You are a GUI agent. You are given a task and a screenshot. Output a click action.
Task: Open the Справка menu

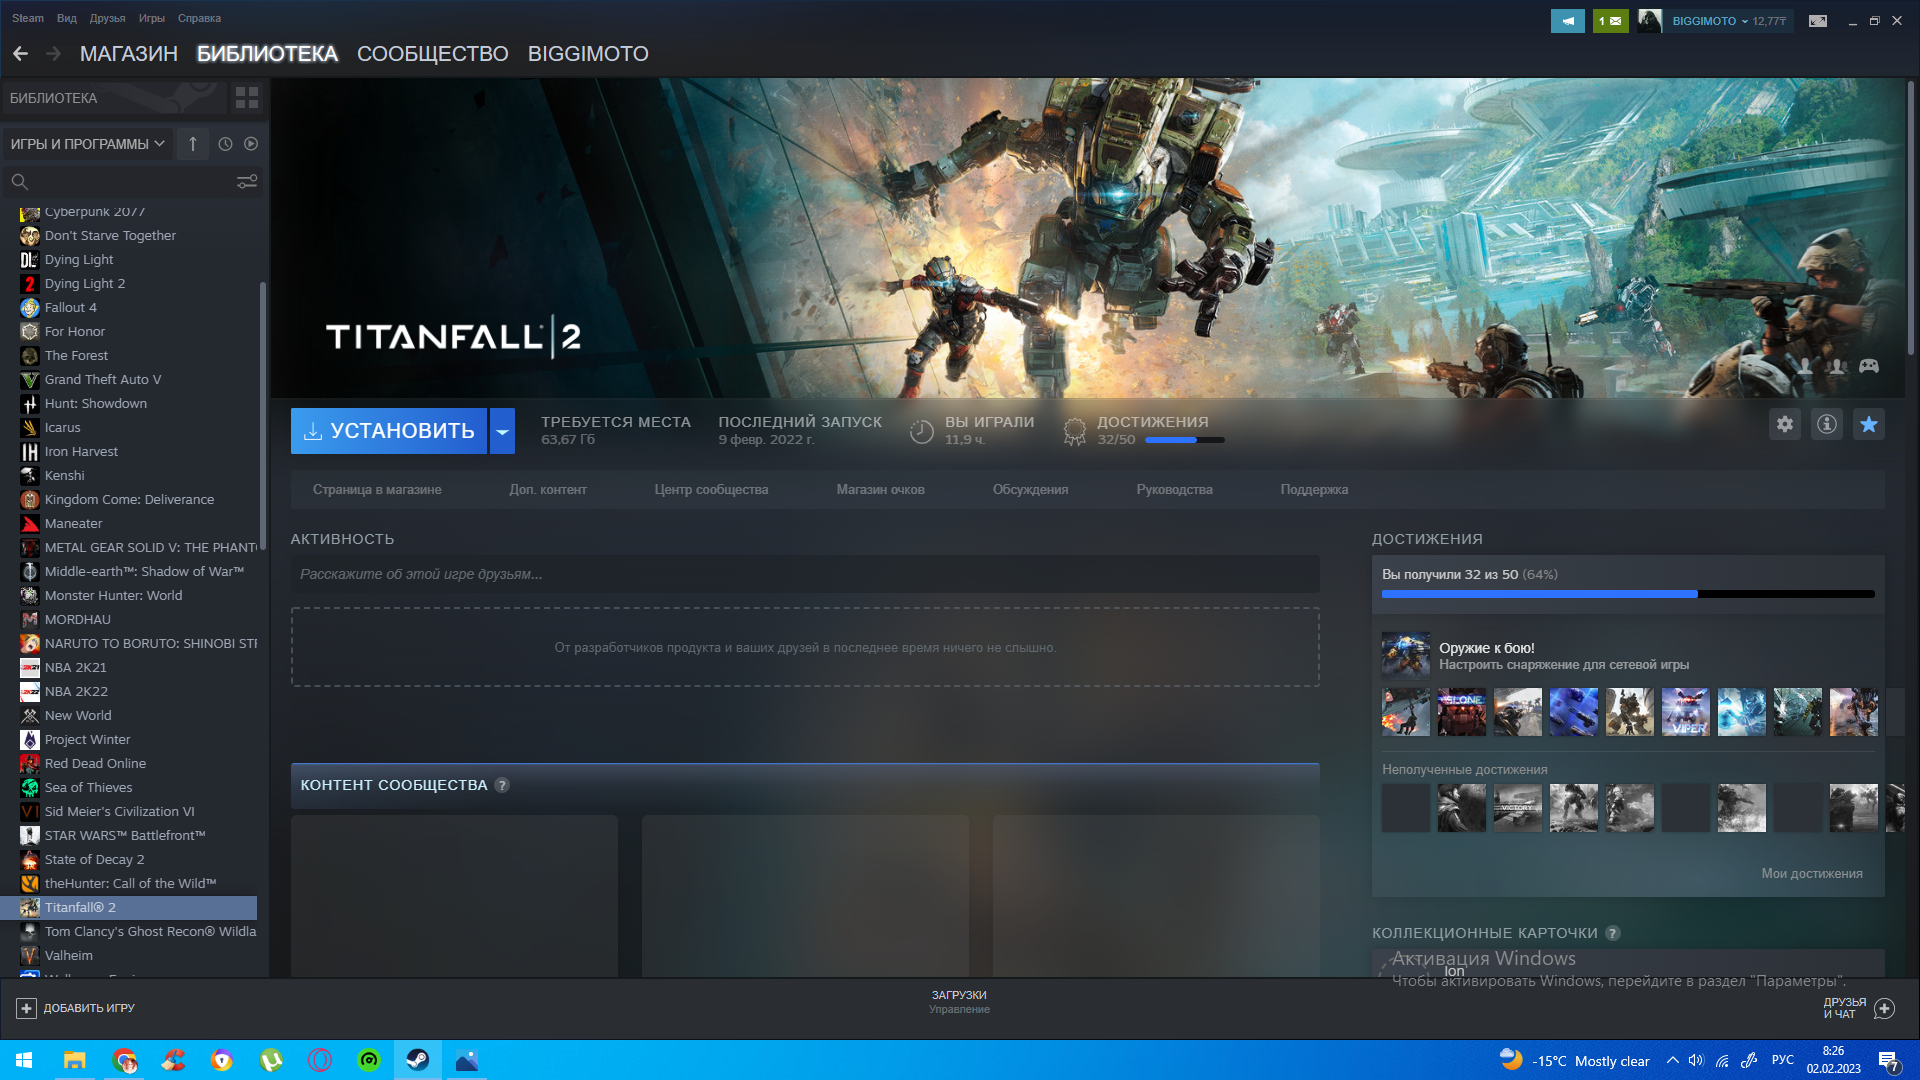click(199, 18)
